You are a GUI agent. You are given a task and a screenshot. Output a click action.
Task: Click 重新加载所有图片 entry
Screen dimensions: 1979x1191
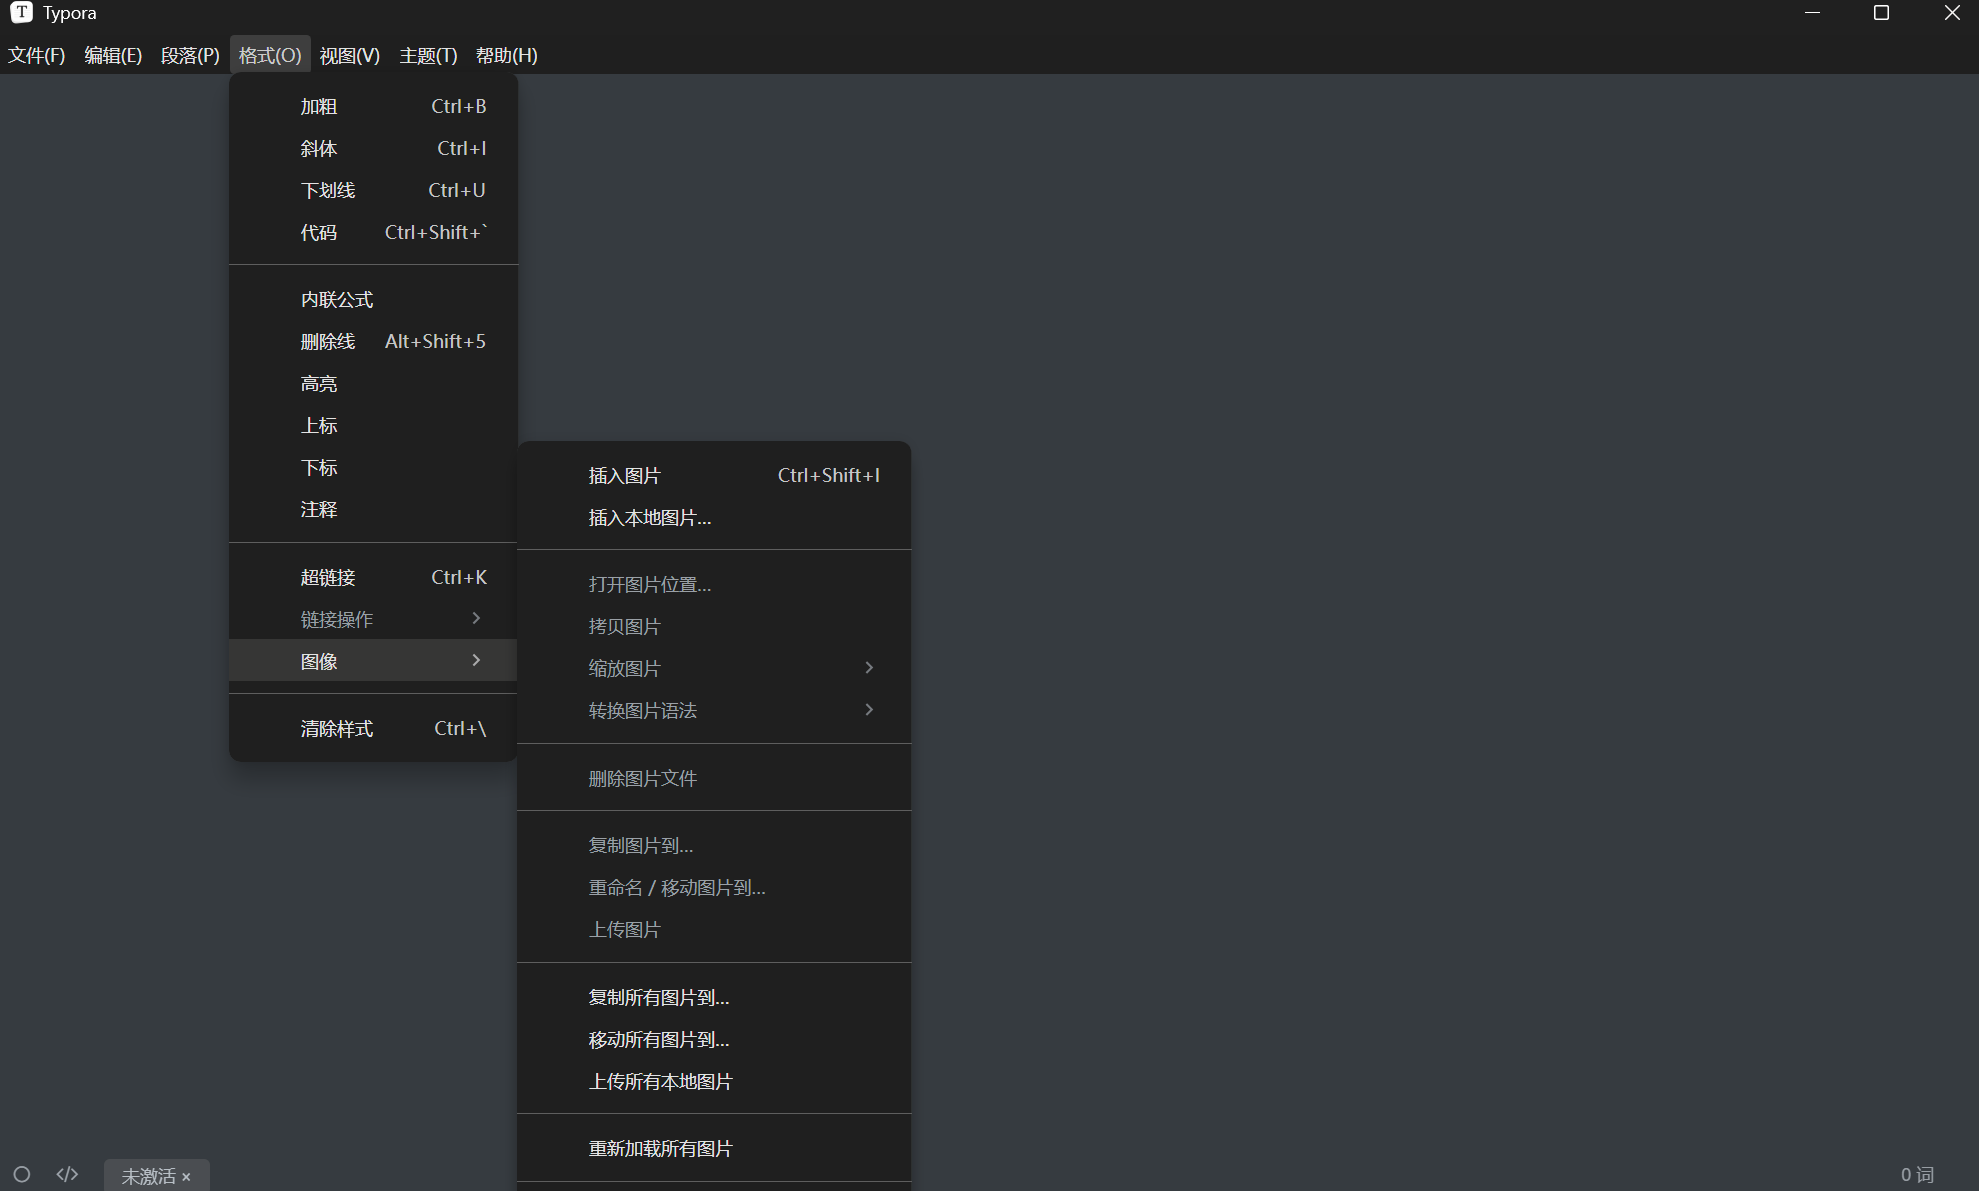click(660, 1149)
